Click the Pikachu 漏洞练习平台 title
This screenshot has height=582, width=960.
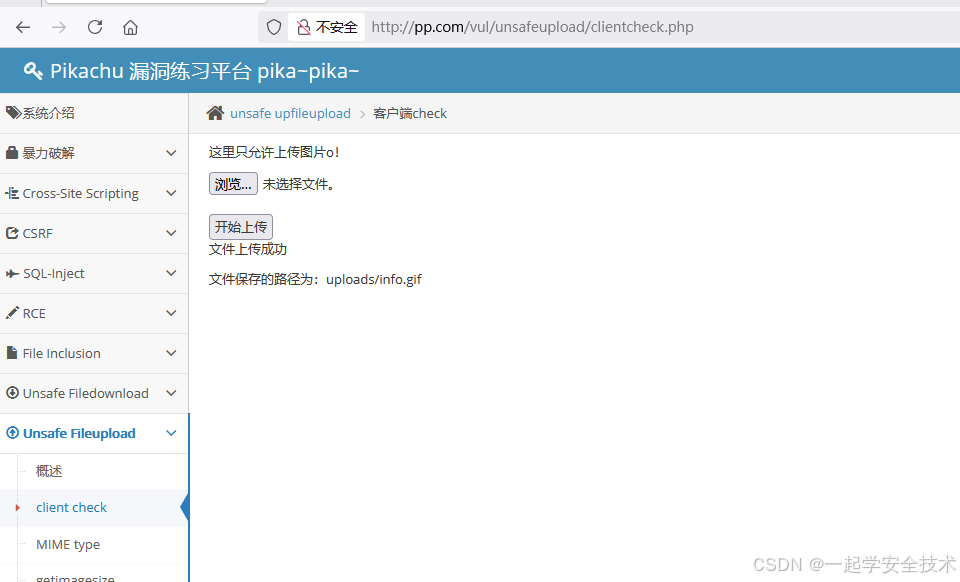pyautogui.click(x=204, y=71)
